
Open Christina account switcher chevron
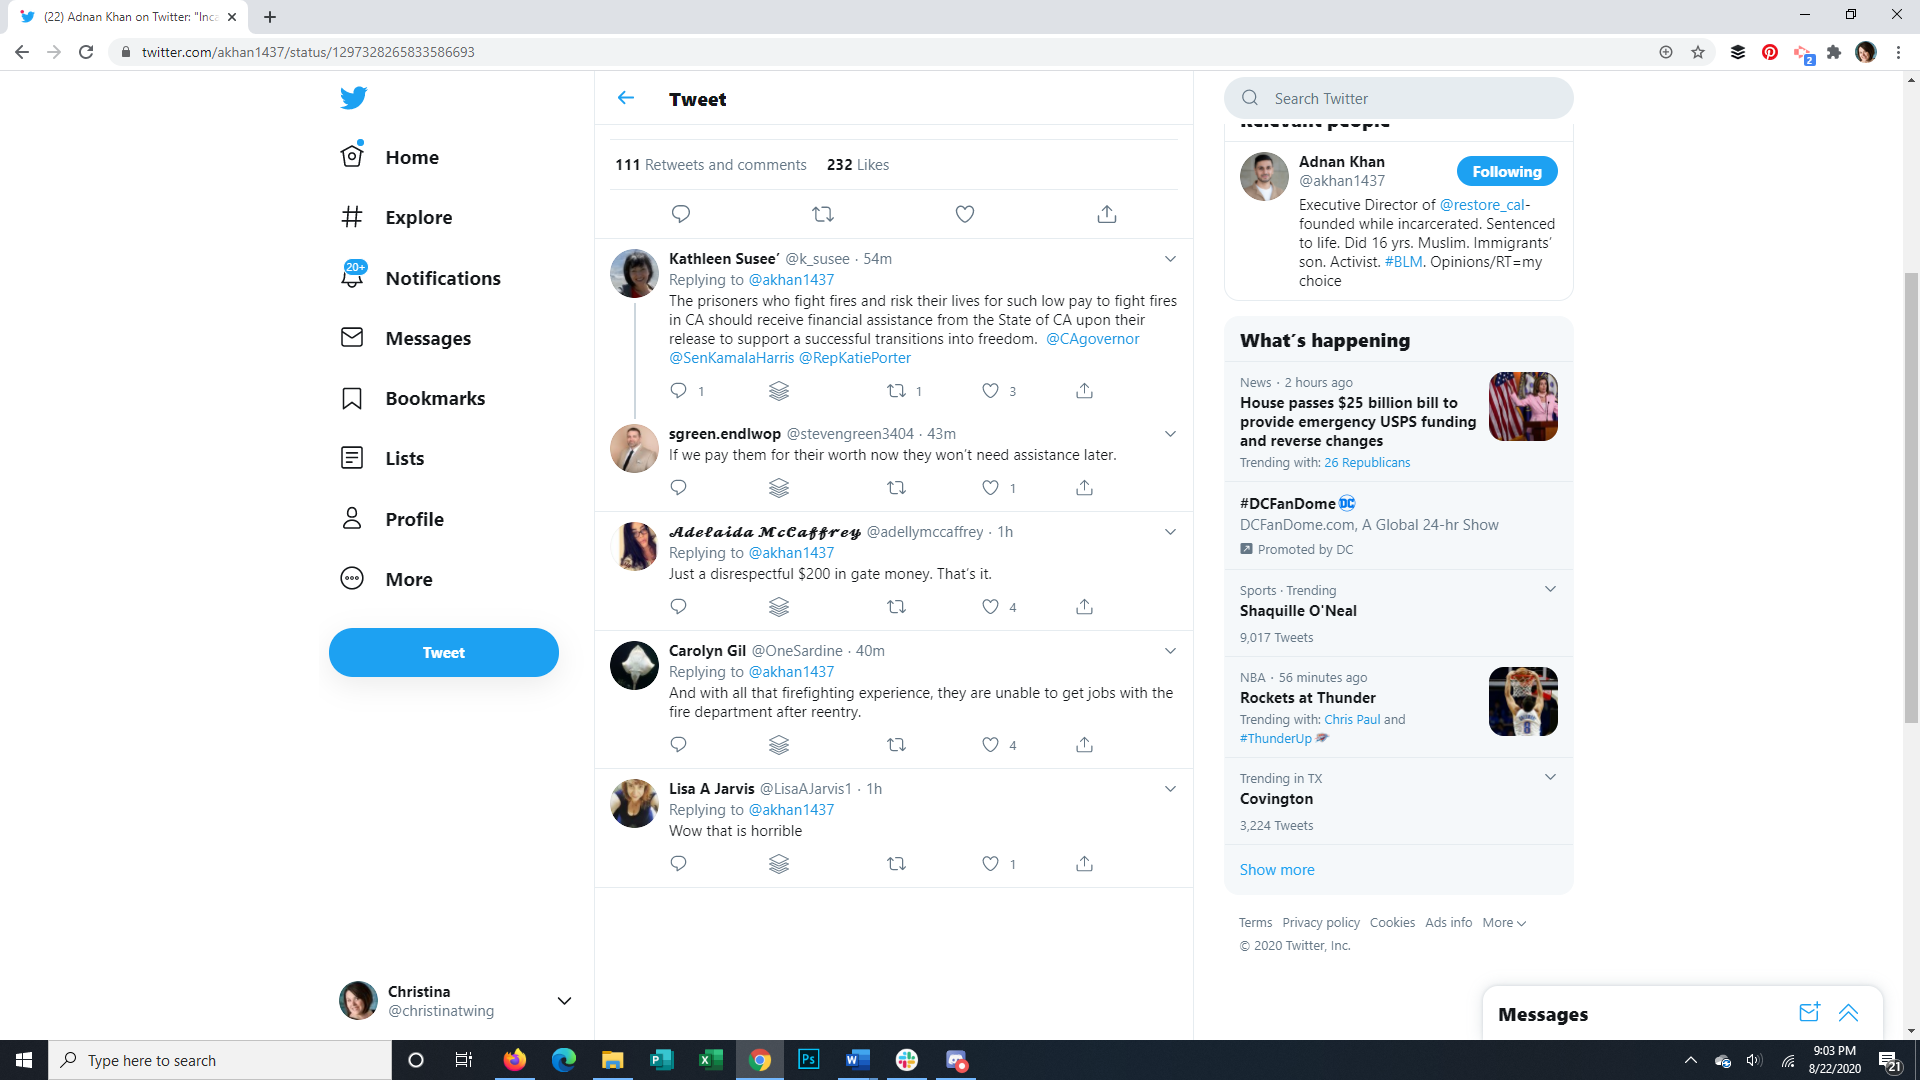point(564,1001)
